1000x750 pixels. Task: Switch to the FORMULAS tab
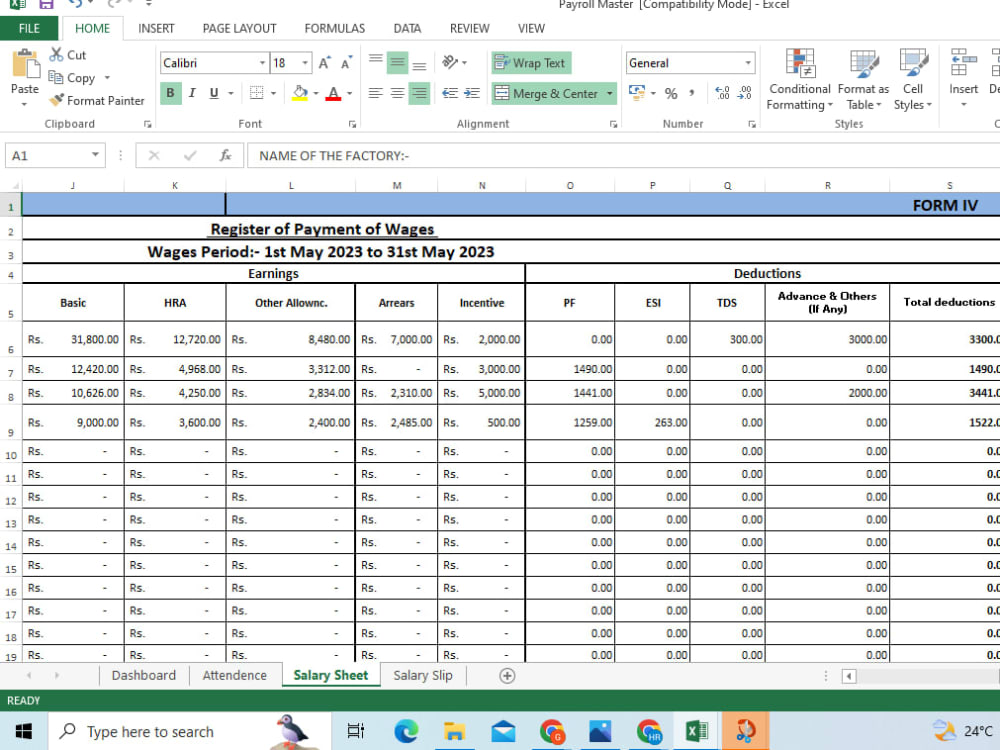tap(335, 28)
